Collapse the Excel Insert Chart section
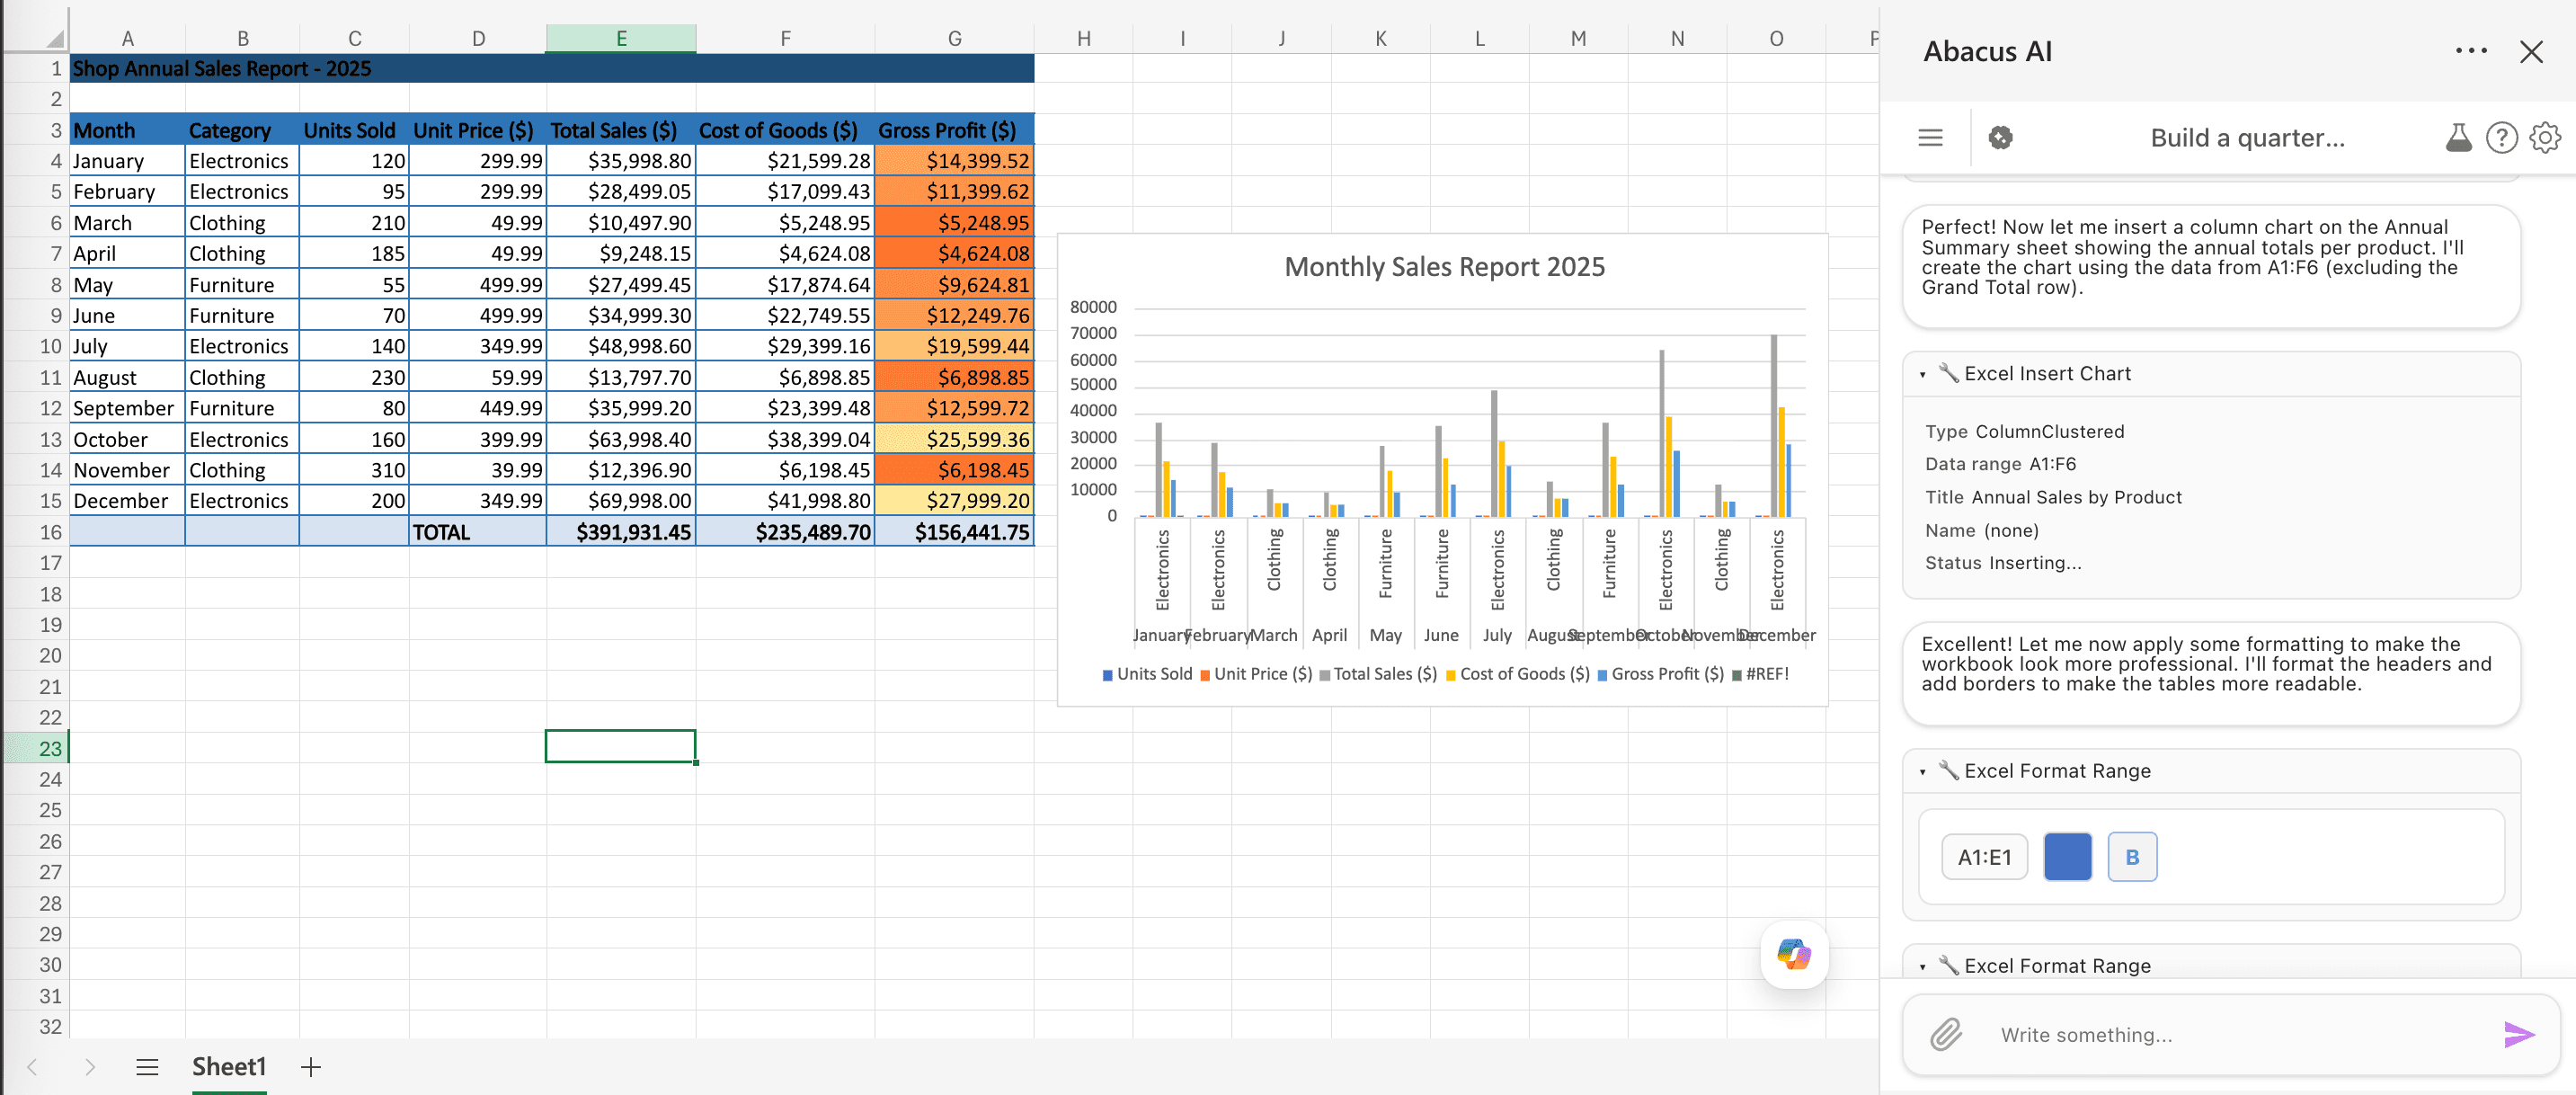Image resolution: width=2576 pixels, height=1095 pixels. click(1922, 374)
